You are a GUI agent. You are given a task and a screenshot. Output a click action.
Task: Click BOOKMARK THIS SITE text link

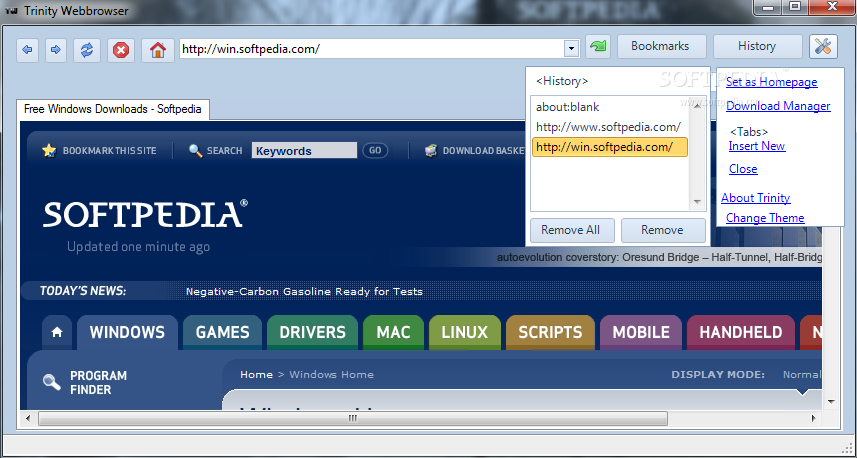click(109, 151)
